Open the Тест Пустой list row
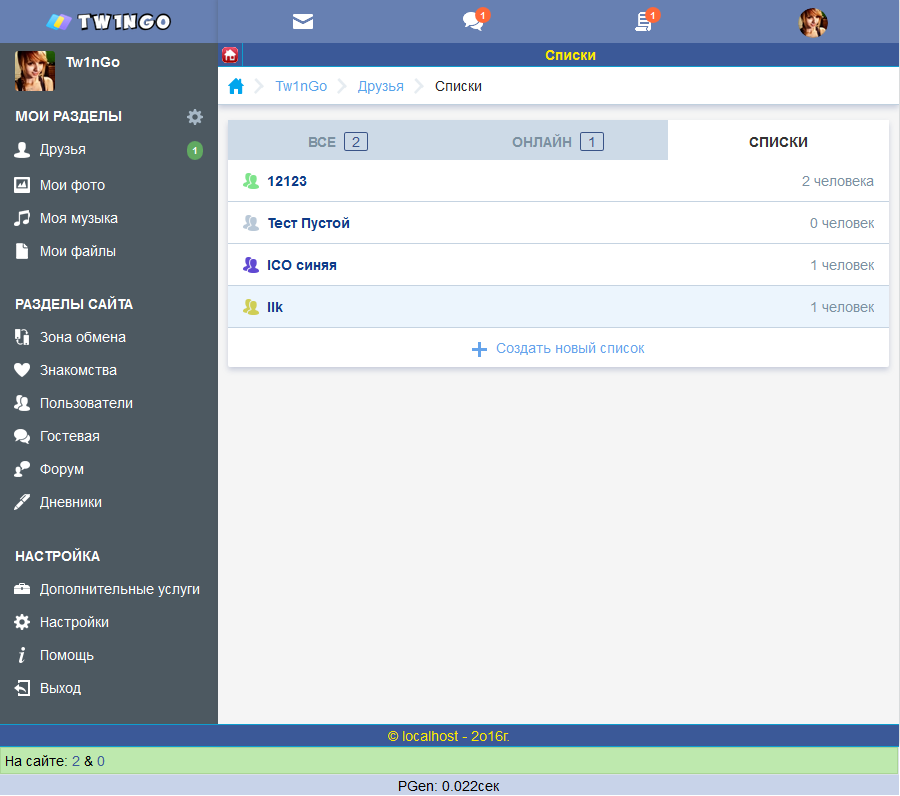This screenshot has width=900, height=796. [x=558, y=223]
